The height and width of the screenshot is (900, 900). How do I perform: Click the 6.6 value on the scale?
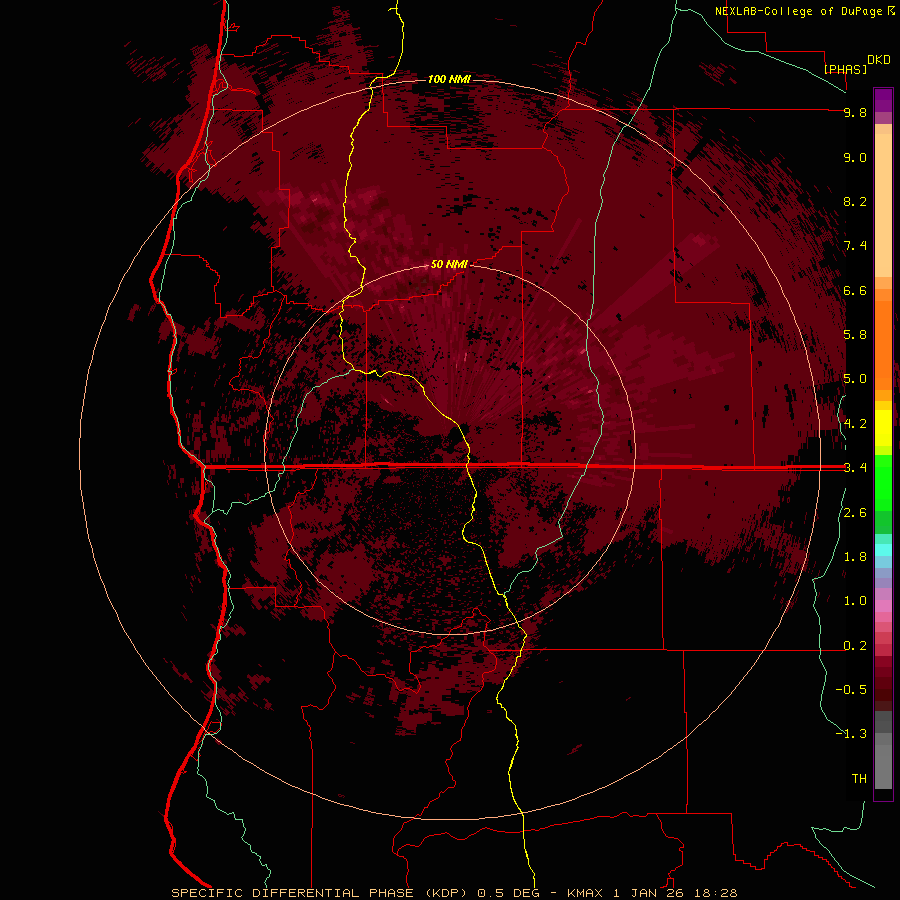(855, 290)
